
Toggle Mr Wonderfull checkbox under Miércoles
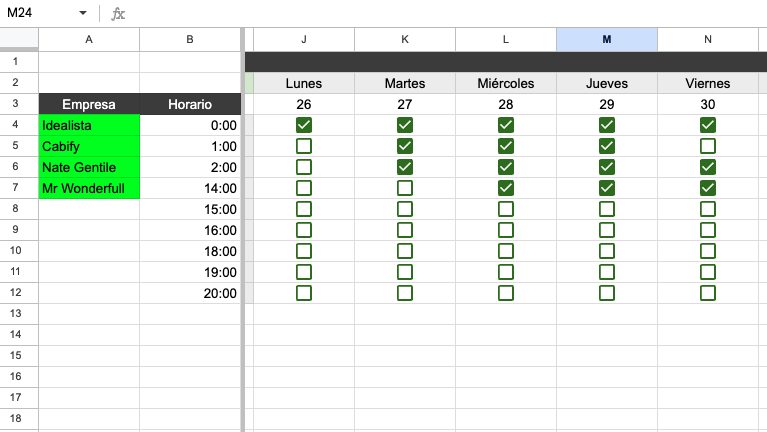[x=506, y=188]
